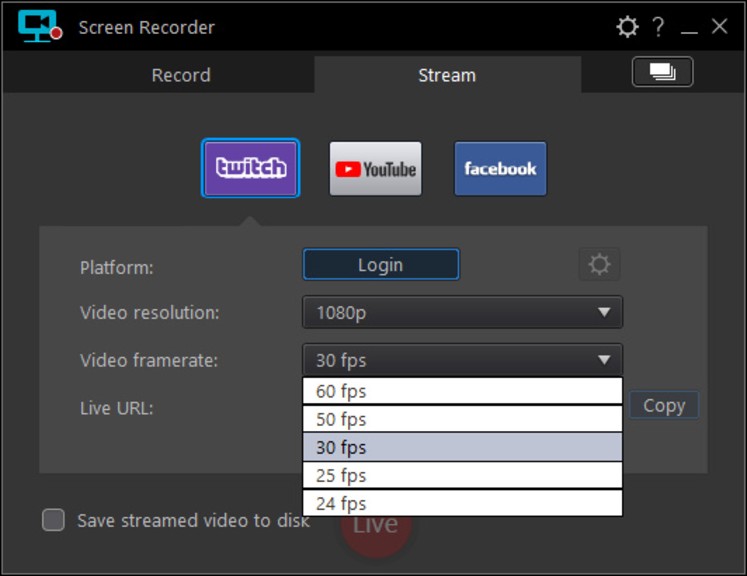Select Twitch streaming platform
Image resolution: width=747 pixels, height=576 pixels.
coord(251,168)
